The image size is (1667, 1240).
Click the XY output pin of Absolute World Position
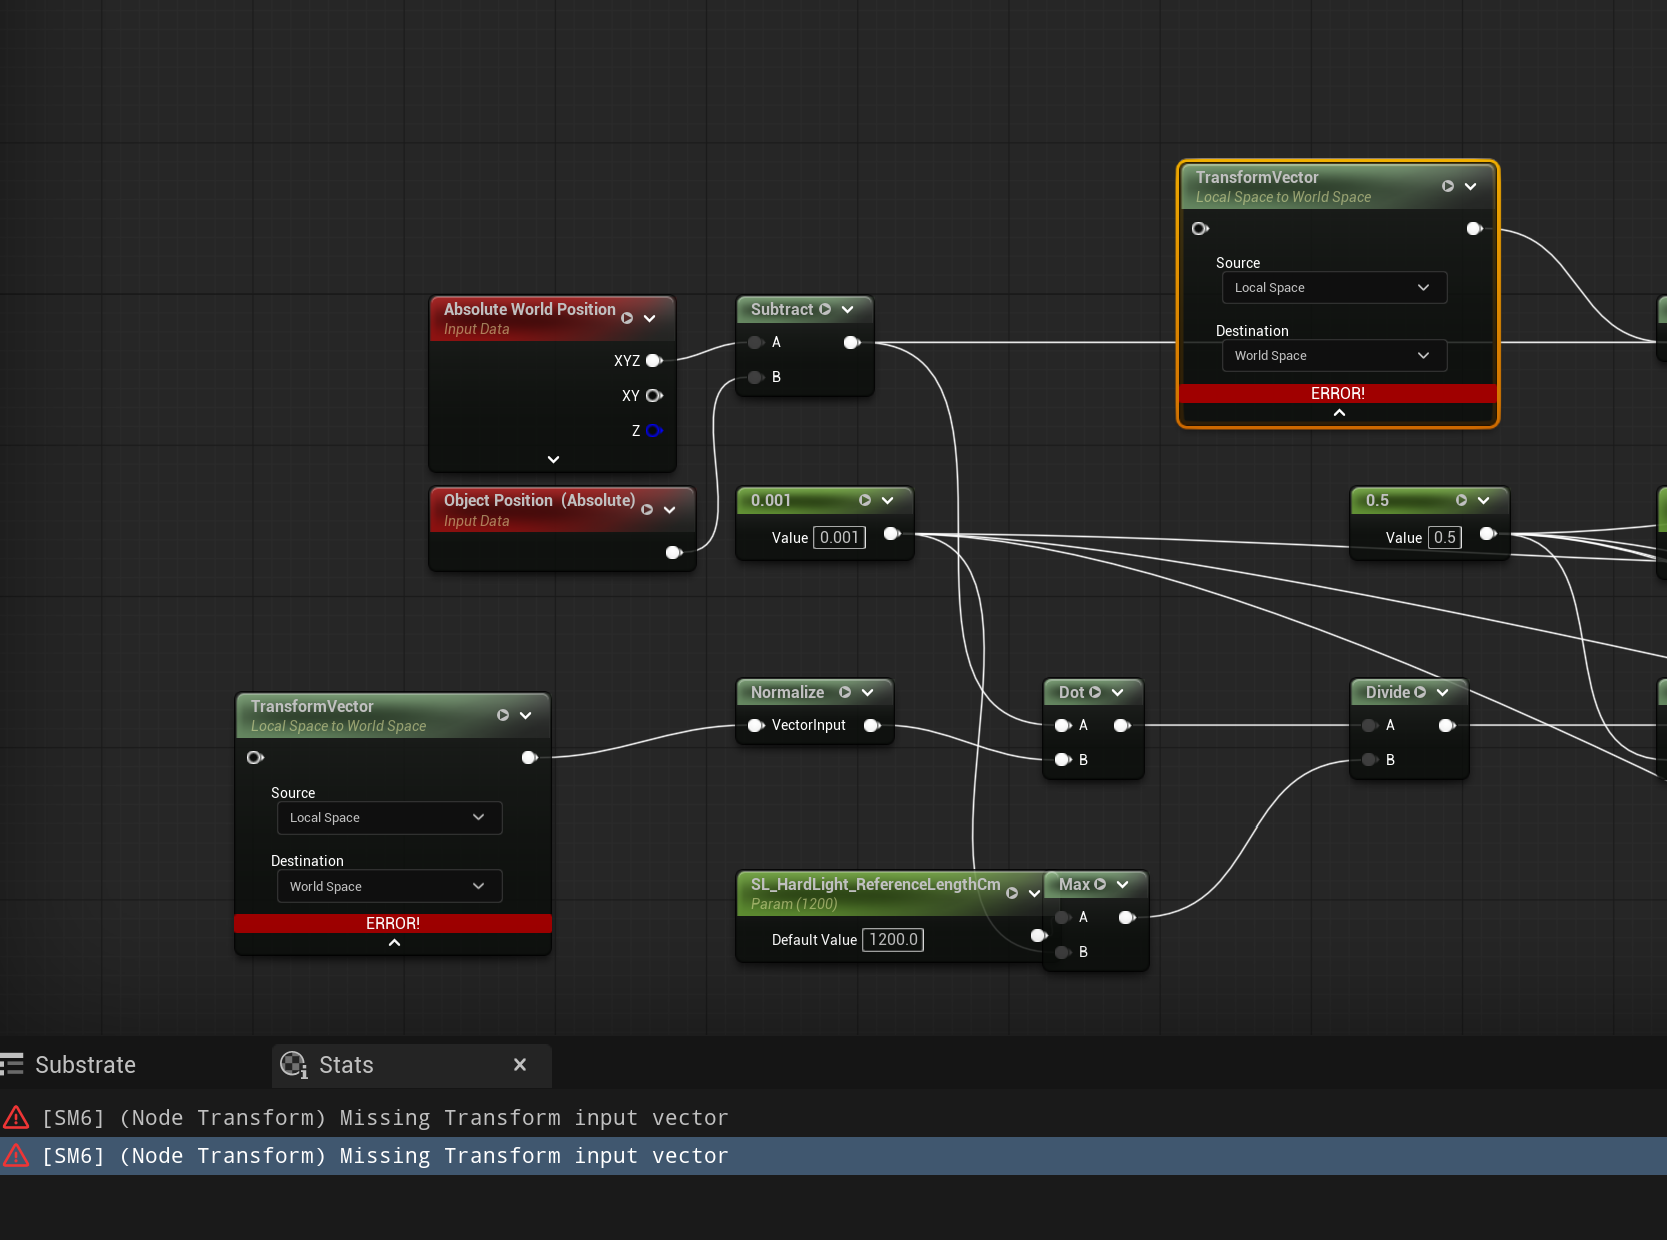[654, 395]
